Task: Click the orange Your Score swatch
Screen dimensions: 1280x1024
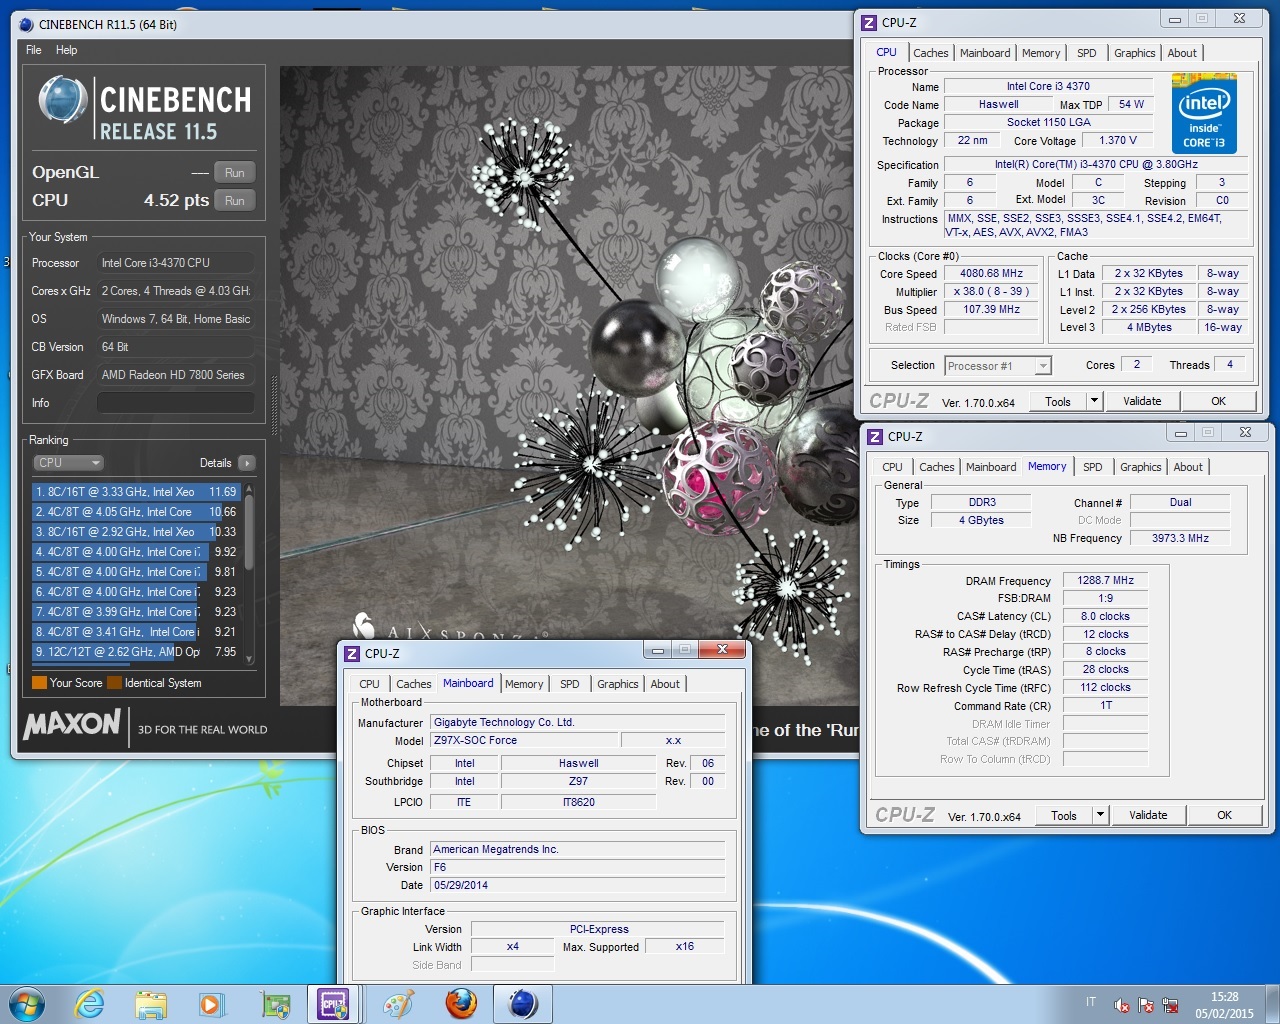Action: click(40, 683)
